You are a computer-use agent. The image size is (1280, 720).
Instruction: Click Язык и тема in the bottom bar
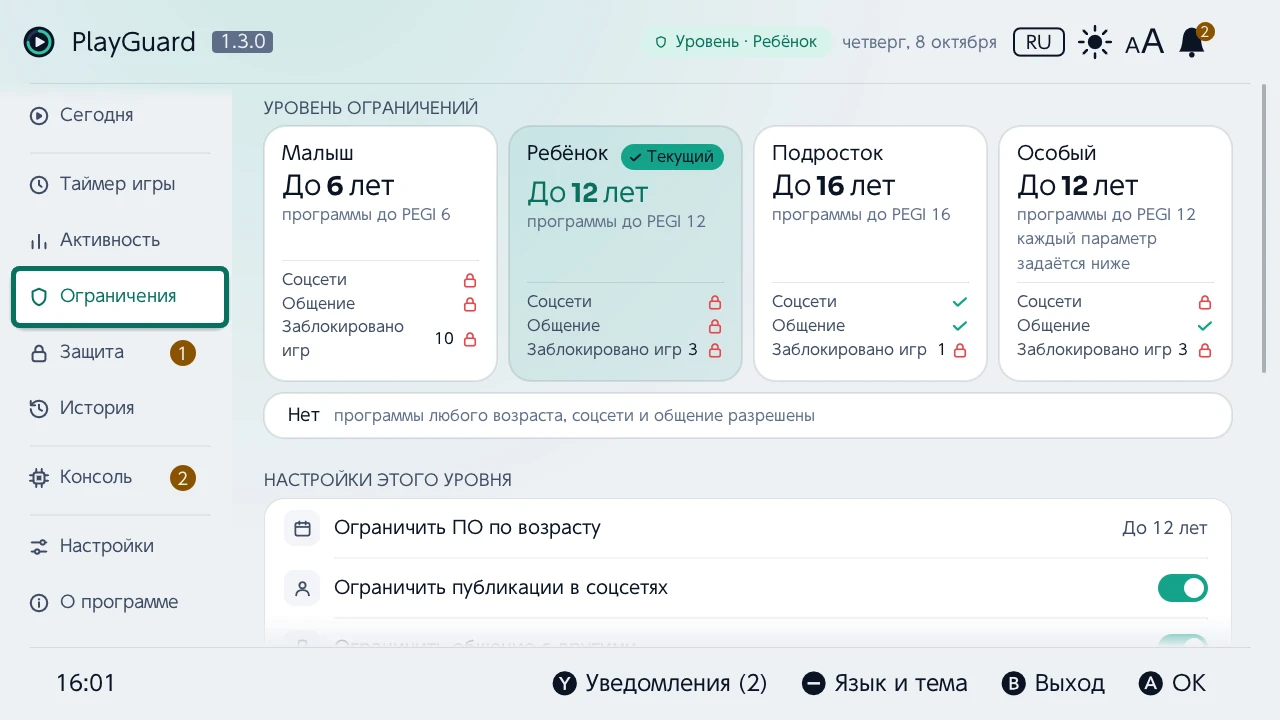[885, 684]
